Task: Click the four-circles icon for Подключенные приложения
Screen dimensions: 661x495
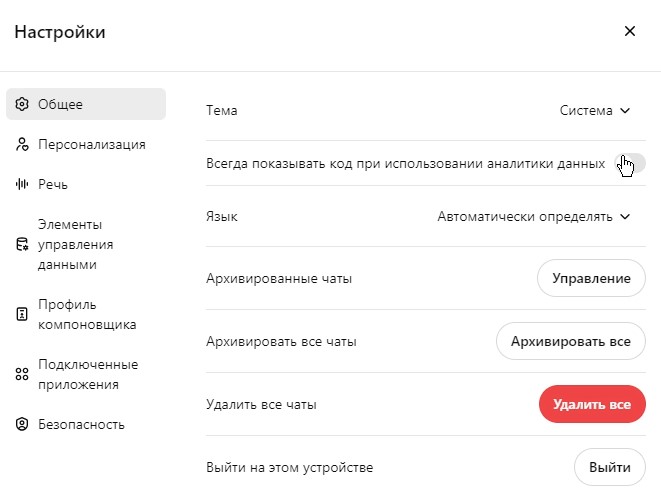Action: point(22,374)
